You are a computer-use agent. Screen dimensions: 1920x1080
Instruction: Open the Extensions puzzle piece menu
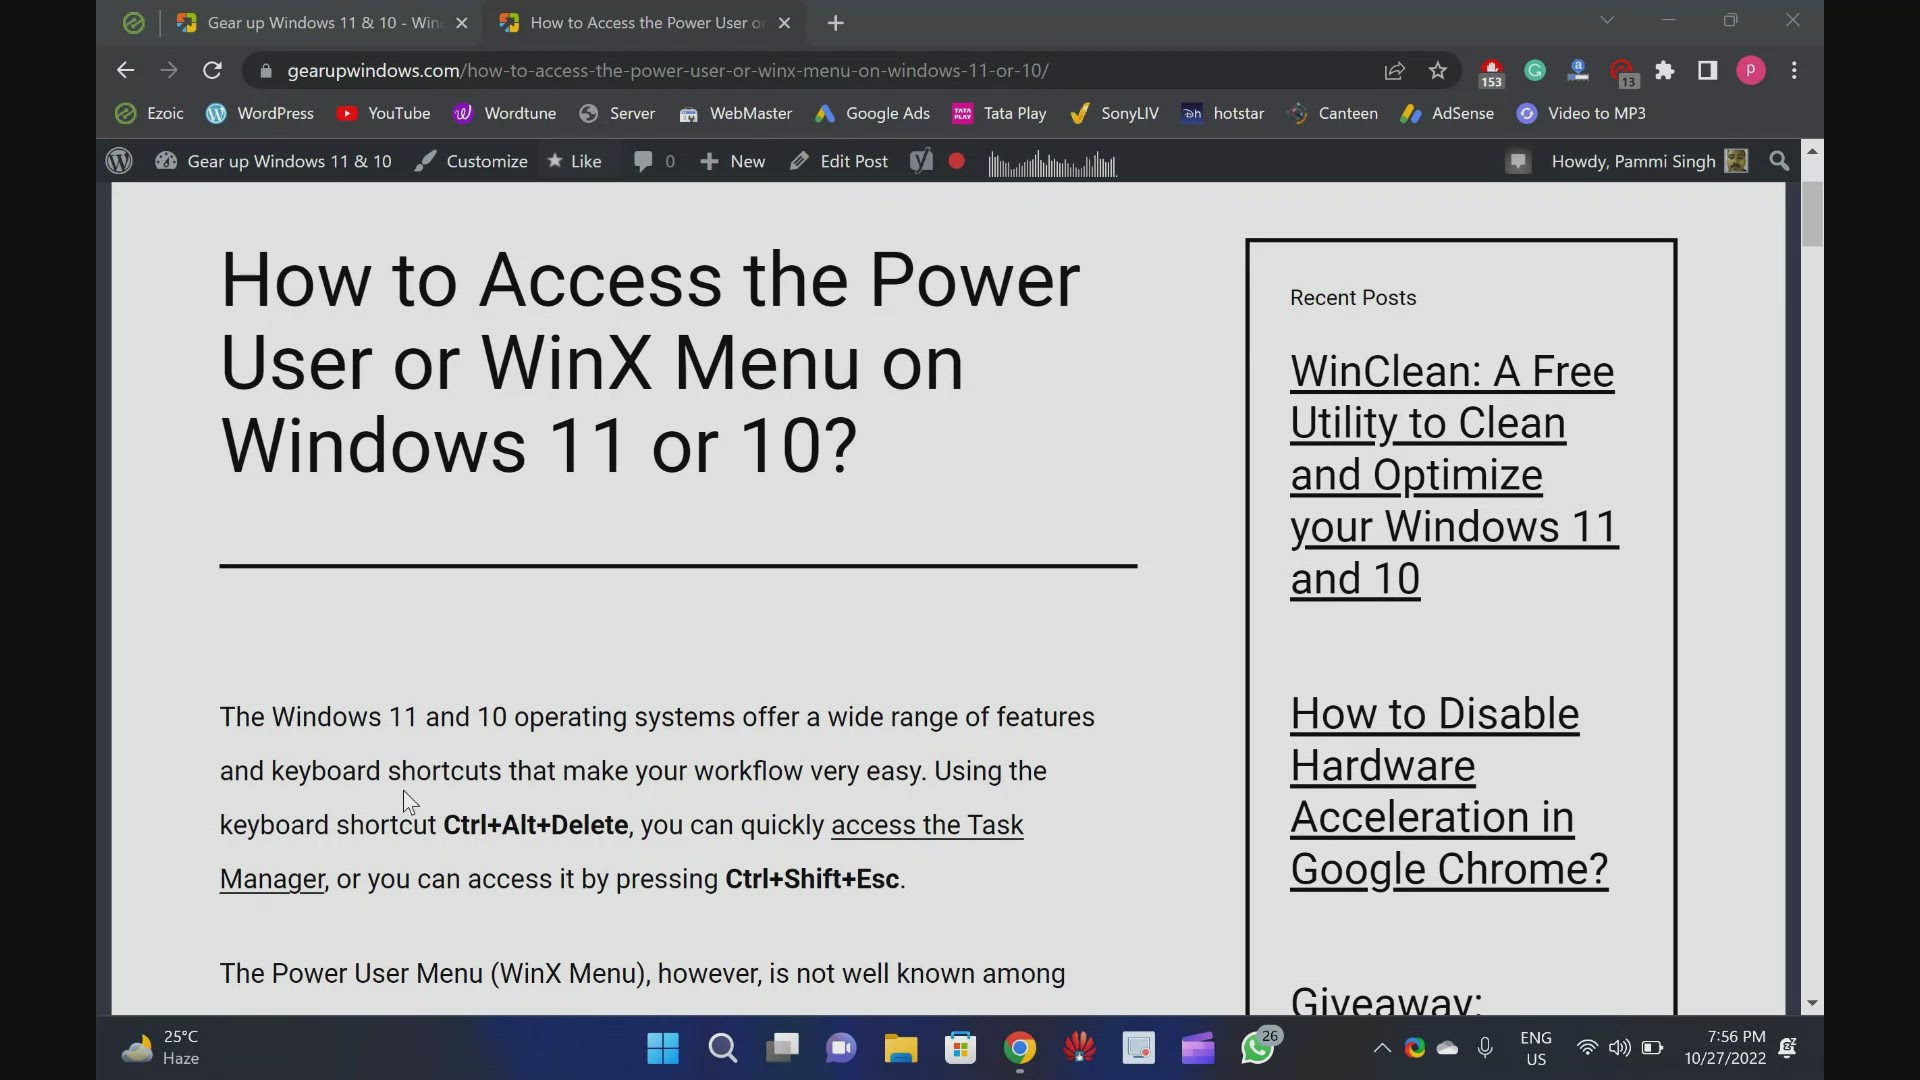click(1664, 70)
